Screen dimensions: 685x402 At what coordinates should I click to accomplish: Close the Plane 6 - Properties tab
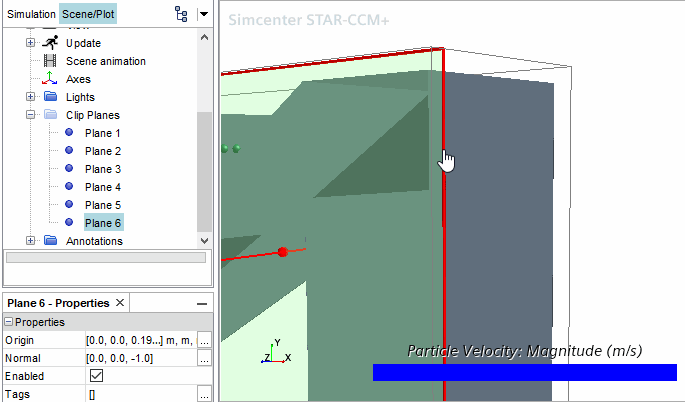click(120, 302)
